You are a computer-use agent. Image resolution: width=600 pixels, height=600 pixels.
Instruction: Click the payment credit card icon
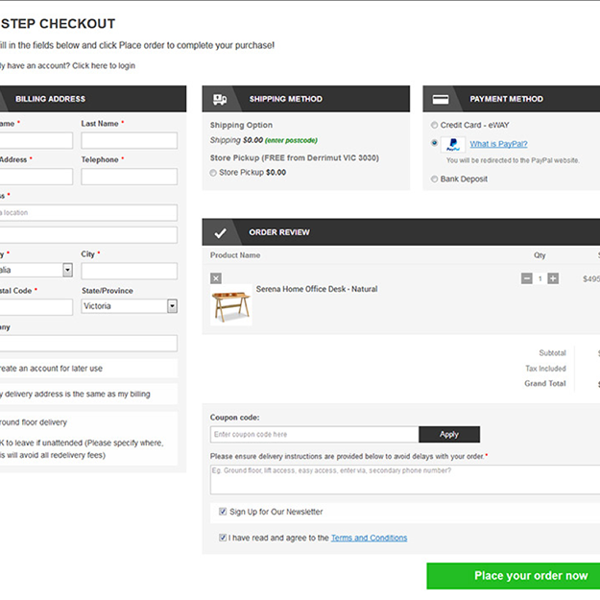click(440, 99)
